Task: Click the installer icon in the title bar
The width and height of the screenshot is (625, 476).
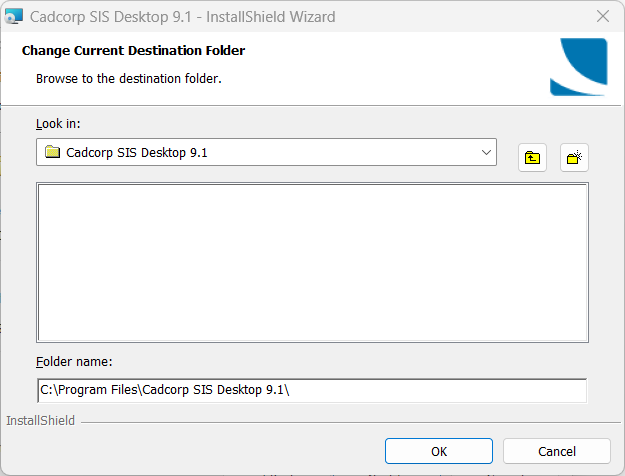Action: pos(14,16)
